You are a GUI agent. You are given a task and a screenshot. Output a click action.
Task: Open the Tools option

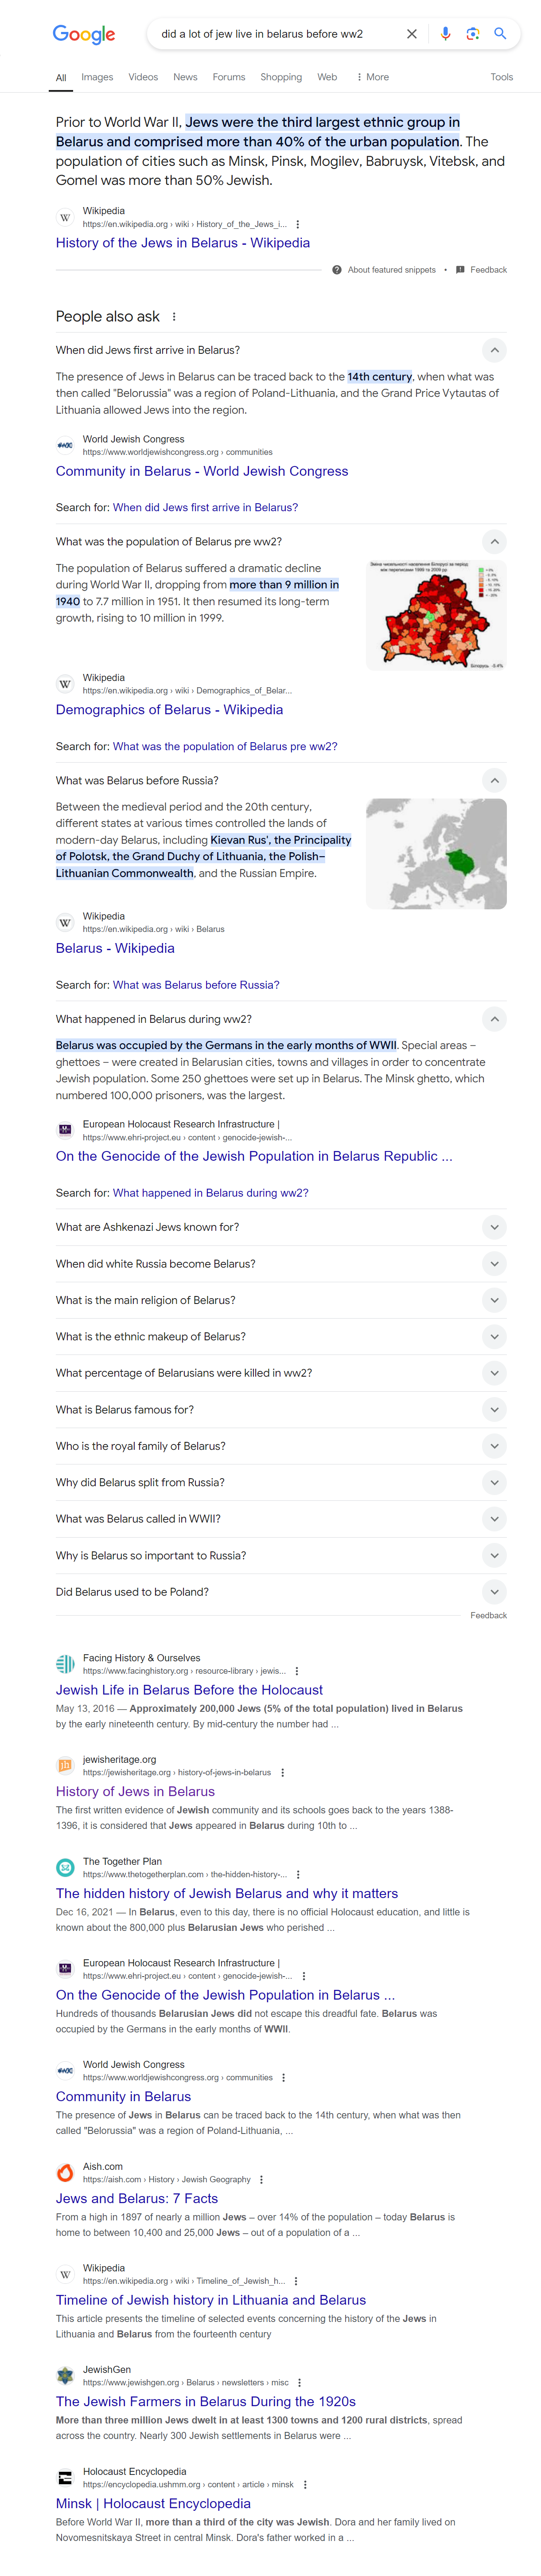(x=501, y=77)
